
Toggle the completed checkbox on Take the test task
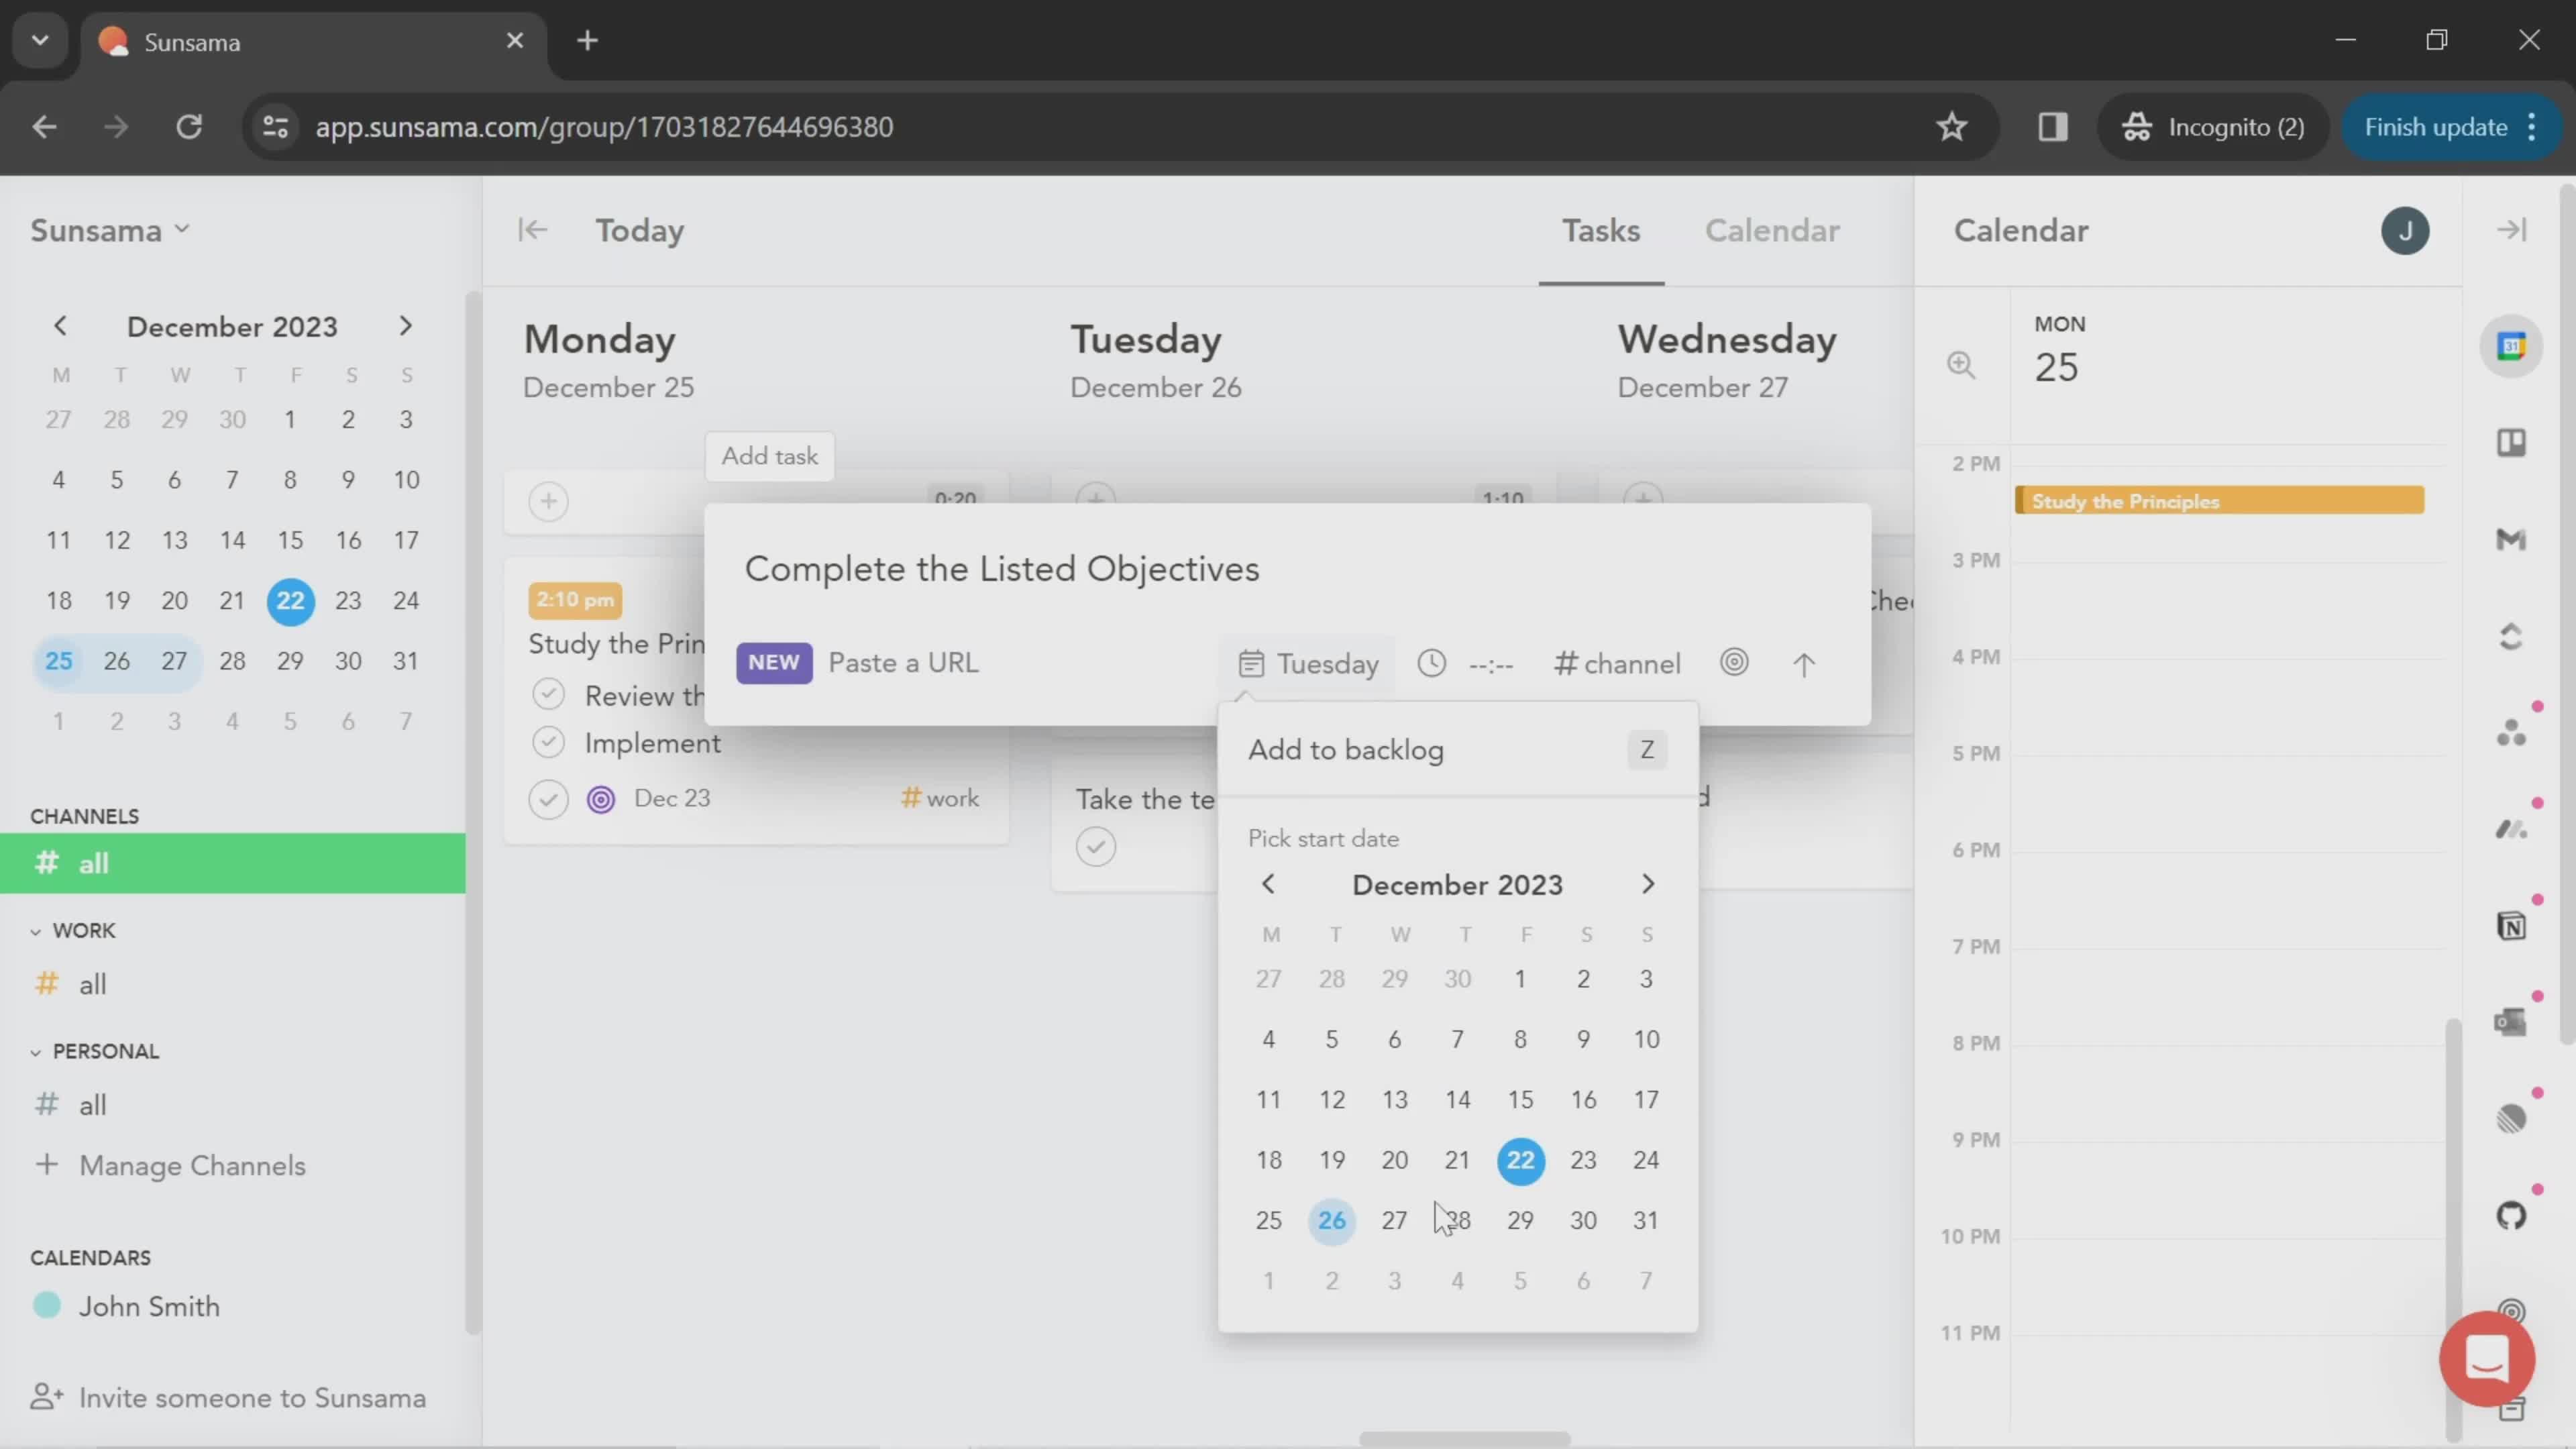point(1097,846)
